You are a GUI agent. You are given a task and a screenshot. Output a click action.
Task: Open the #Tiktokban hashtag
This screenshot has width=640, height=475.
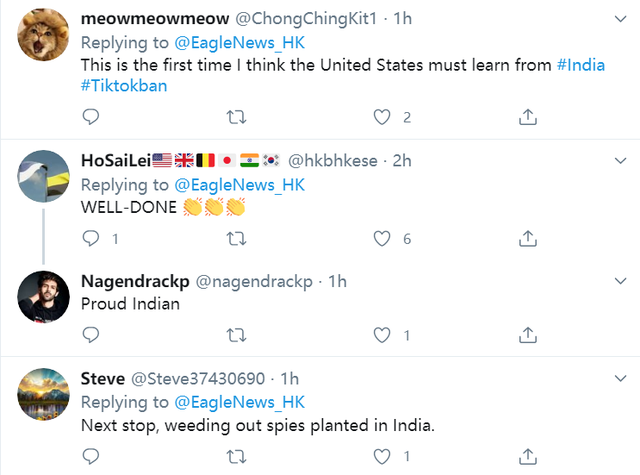tap(124, 86)
